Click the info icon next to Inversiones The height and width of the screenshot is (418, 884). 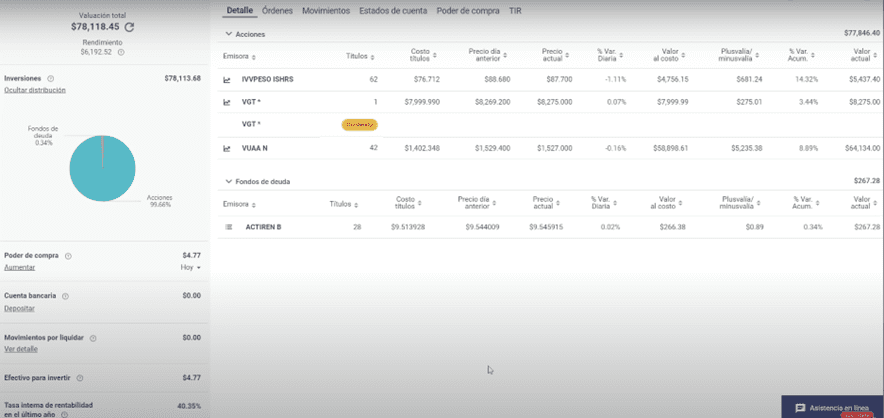point(50,78)
